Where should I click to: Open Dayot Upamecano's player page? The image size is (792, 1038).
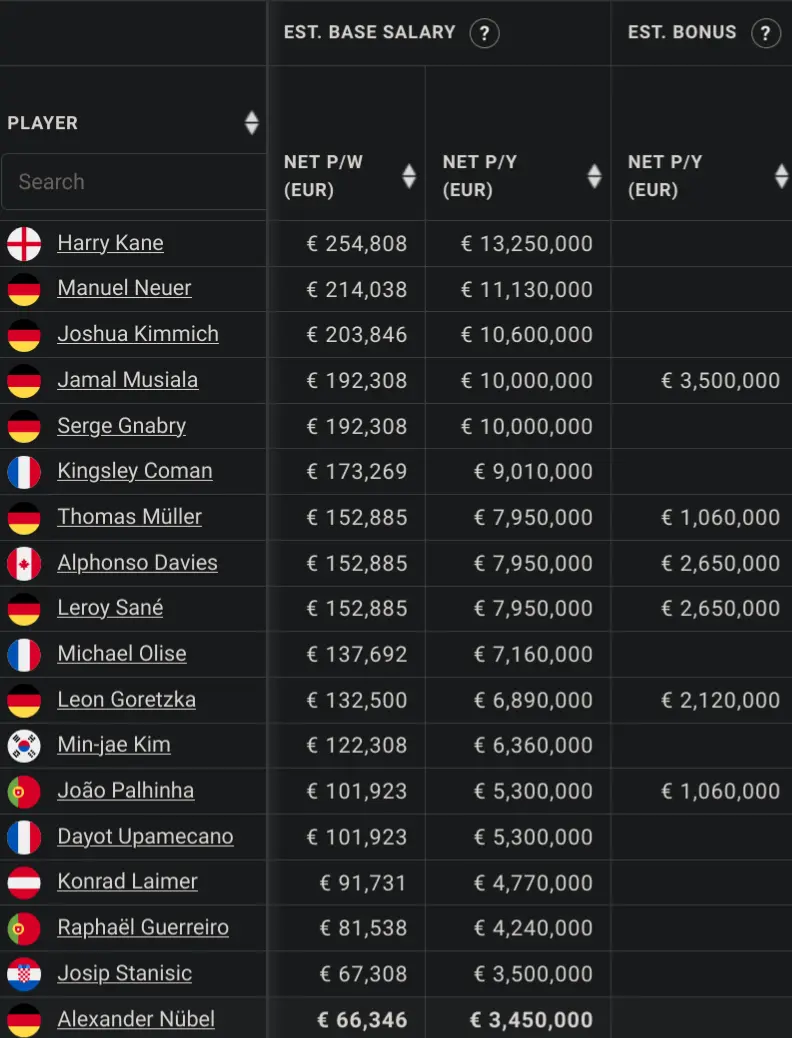click(145, 836)
